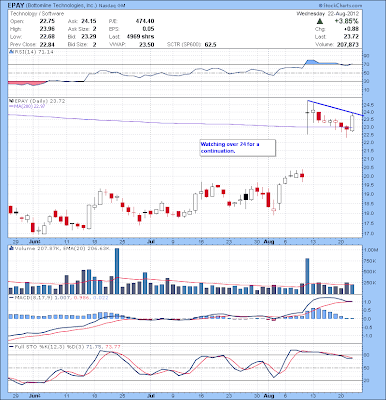
Task: Click the latest white candlestick near 24
Action: click(352, 123)
